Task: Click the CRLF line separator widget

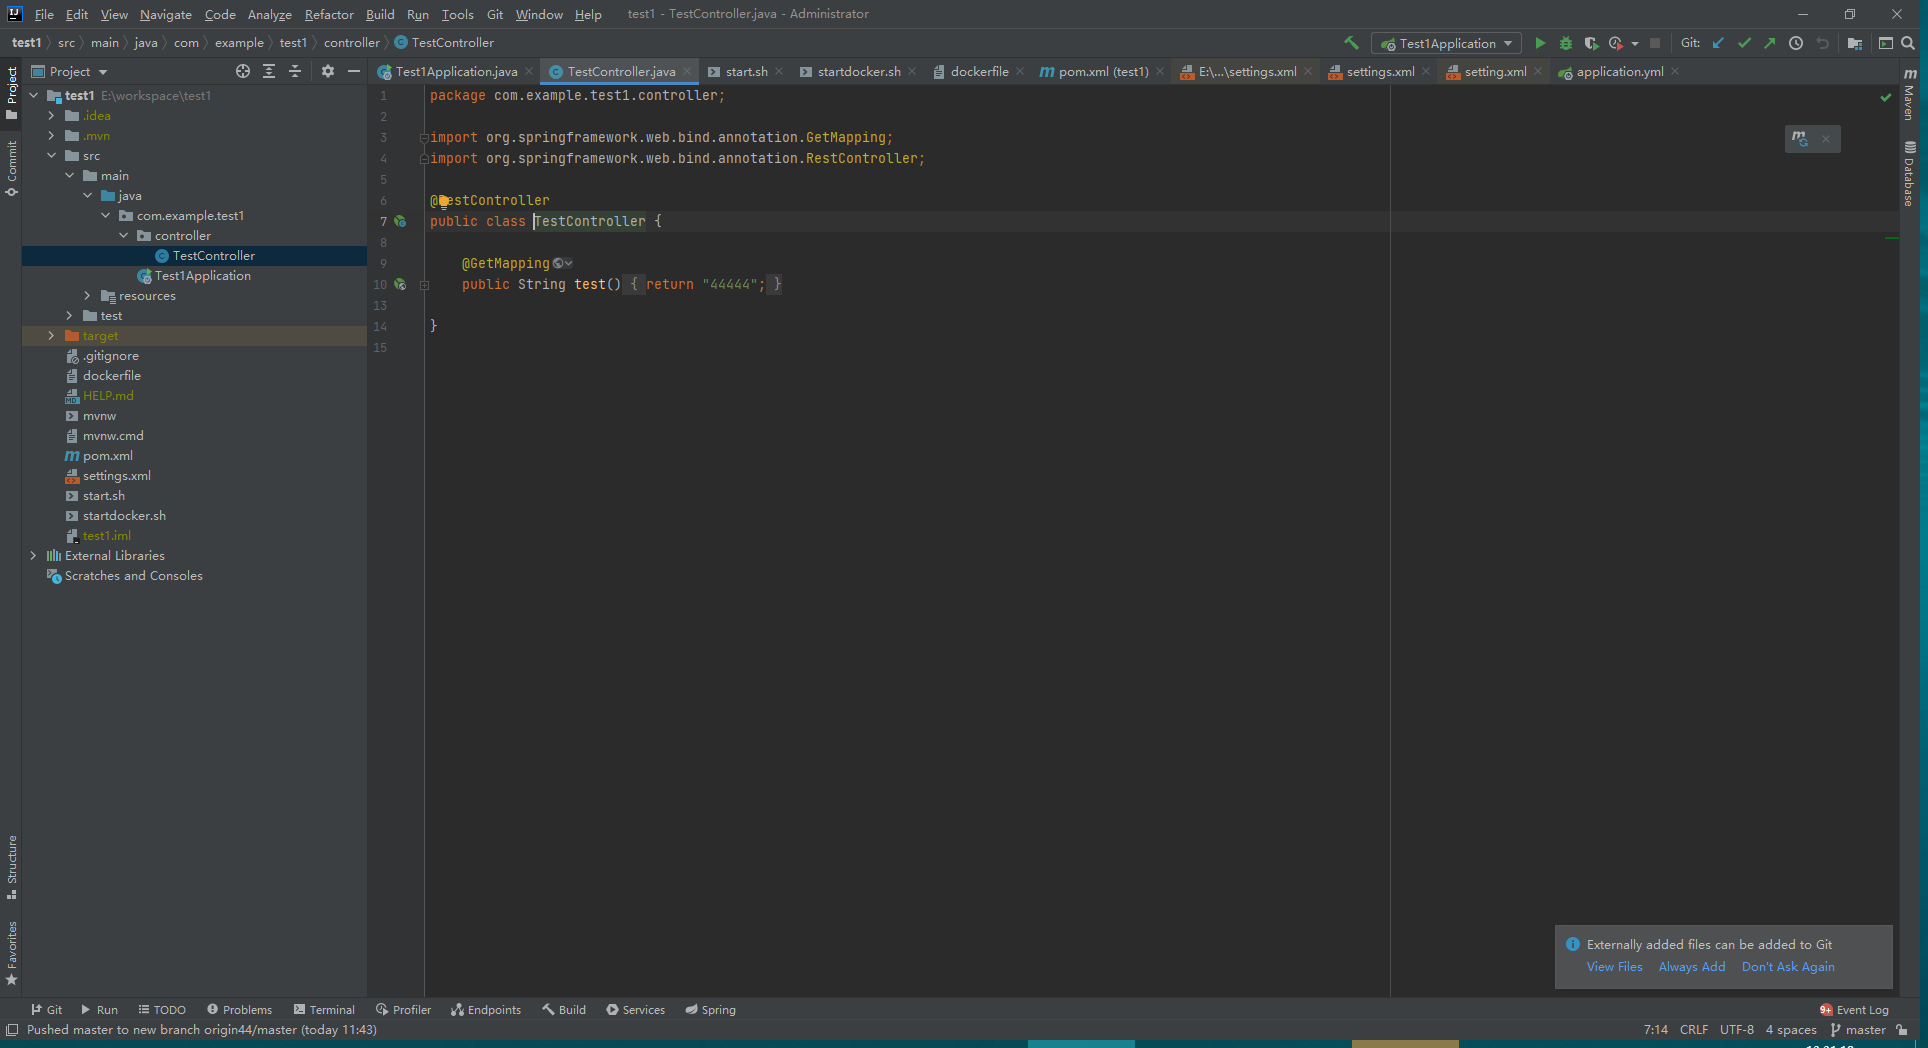Action: 1694,1029
